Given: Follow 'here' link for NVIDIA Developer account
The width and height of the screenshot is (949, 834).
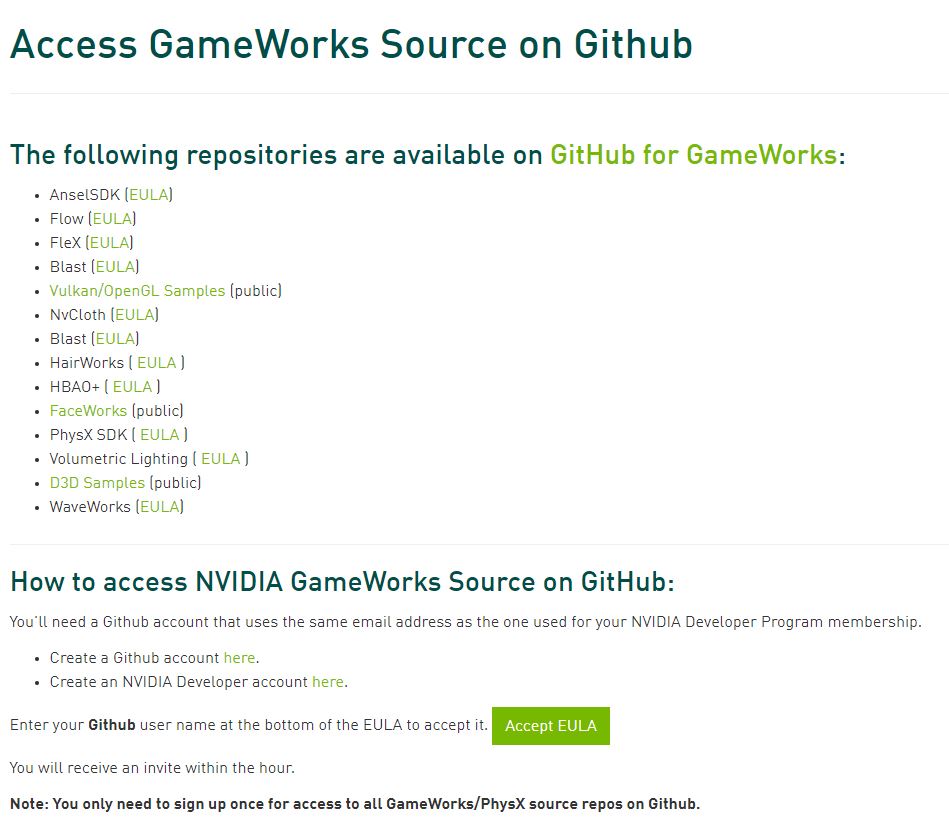Looking at the screenshot, I should [328, 682].
